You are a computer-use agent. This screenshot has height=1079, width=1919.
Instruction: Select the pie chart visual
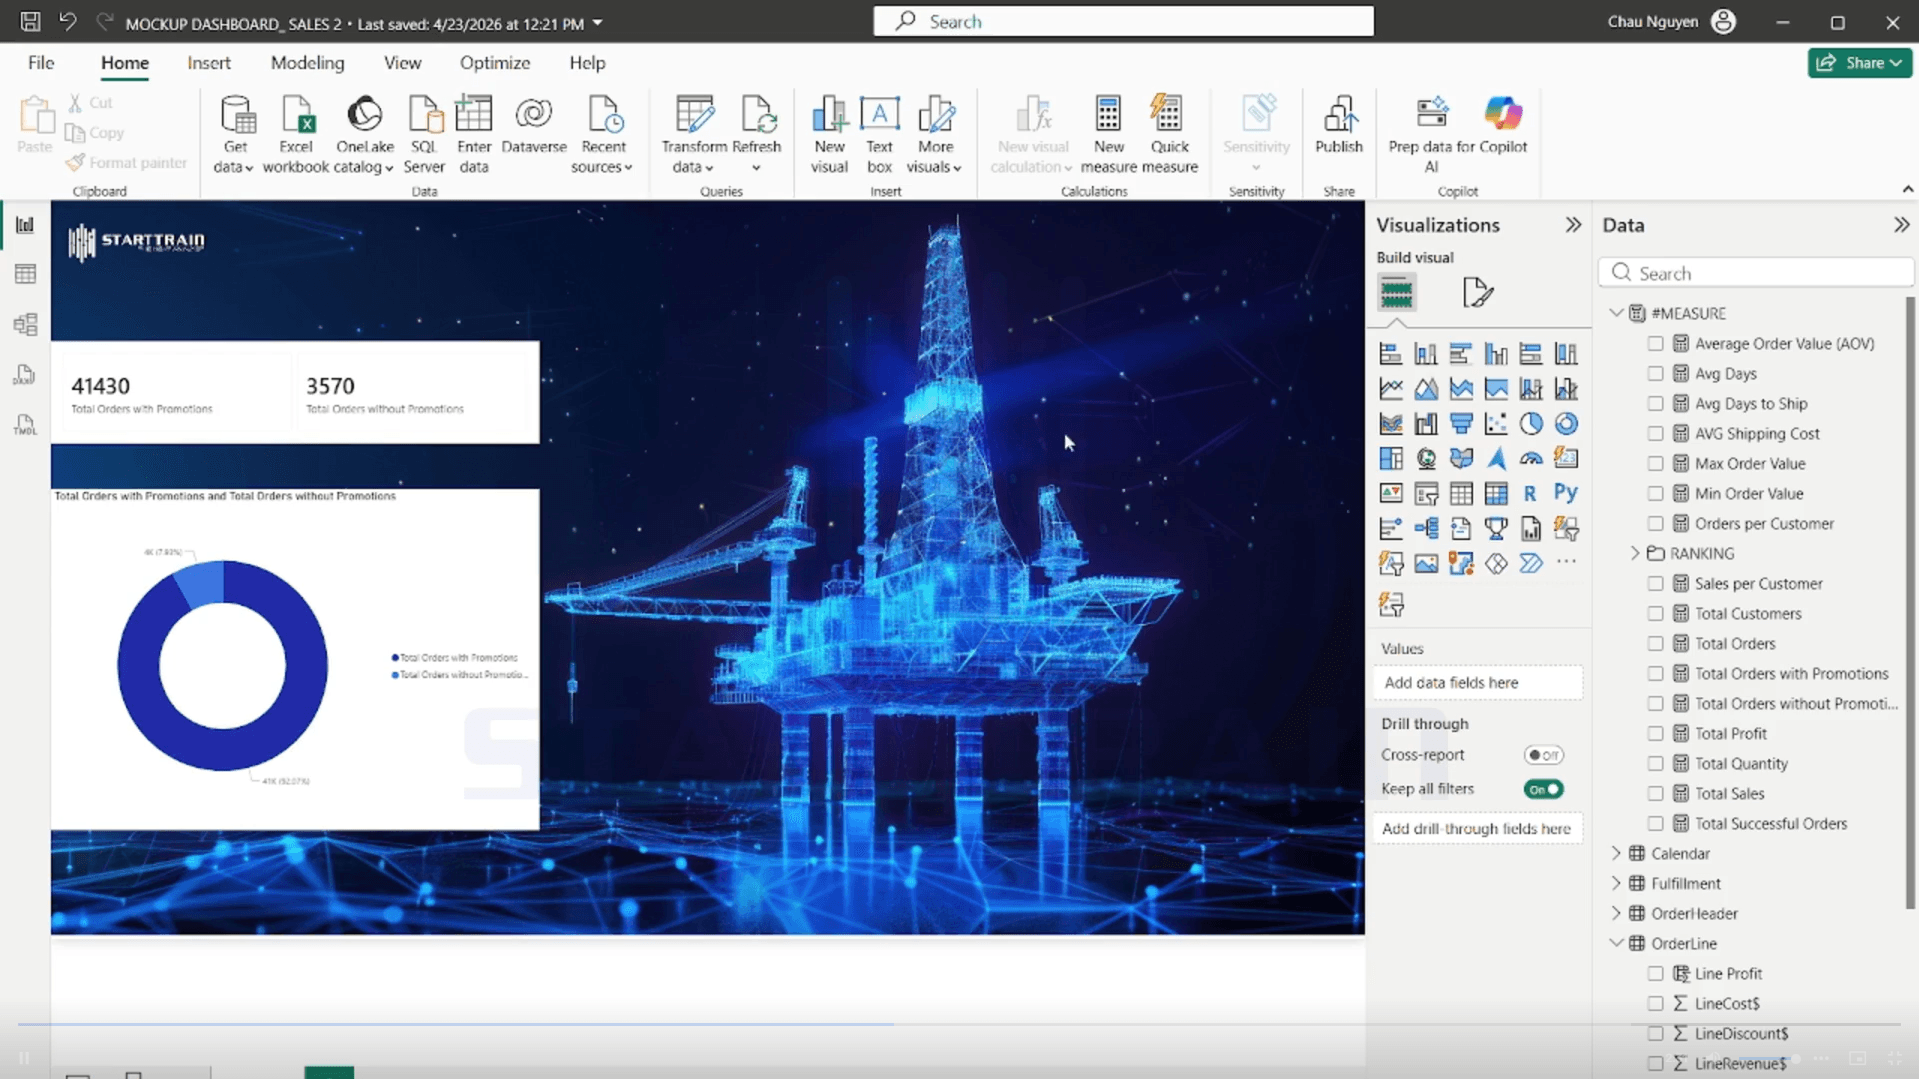1531,424
